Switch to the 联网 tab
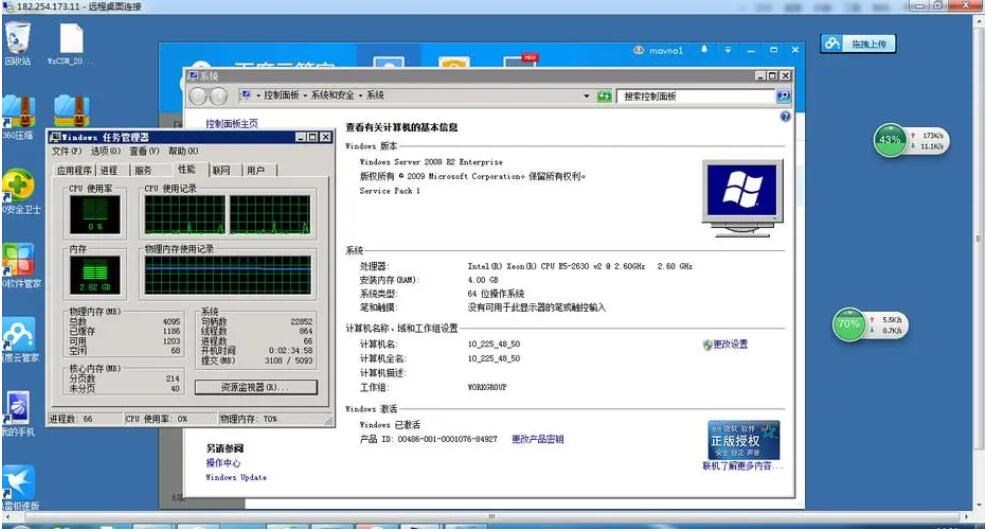The width and height of the screenshot is (991, 531). pyautogui.click(x=221, y=171)
